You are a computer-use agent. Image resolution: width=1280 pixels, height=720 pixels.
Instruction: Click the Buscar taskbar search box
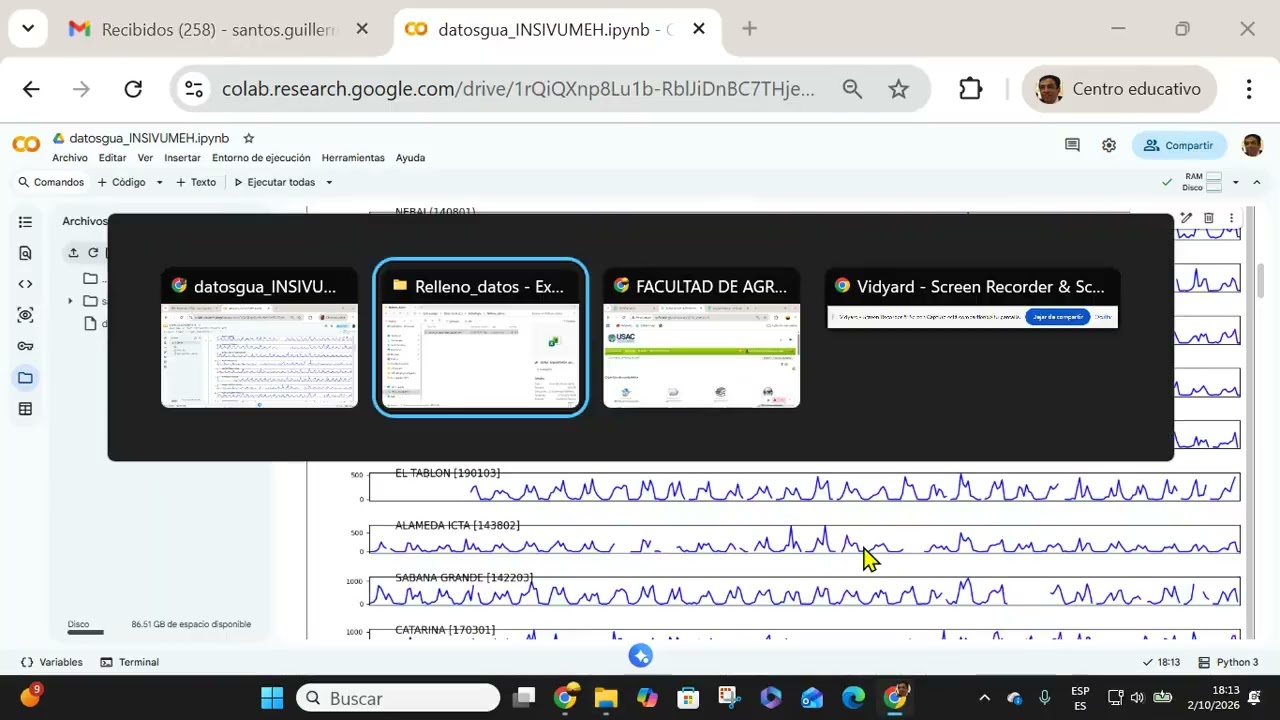398,698
